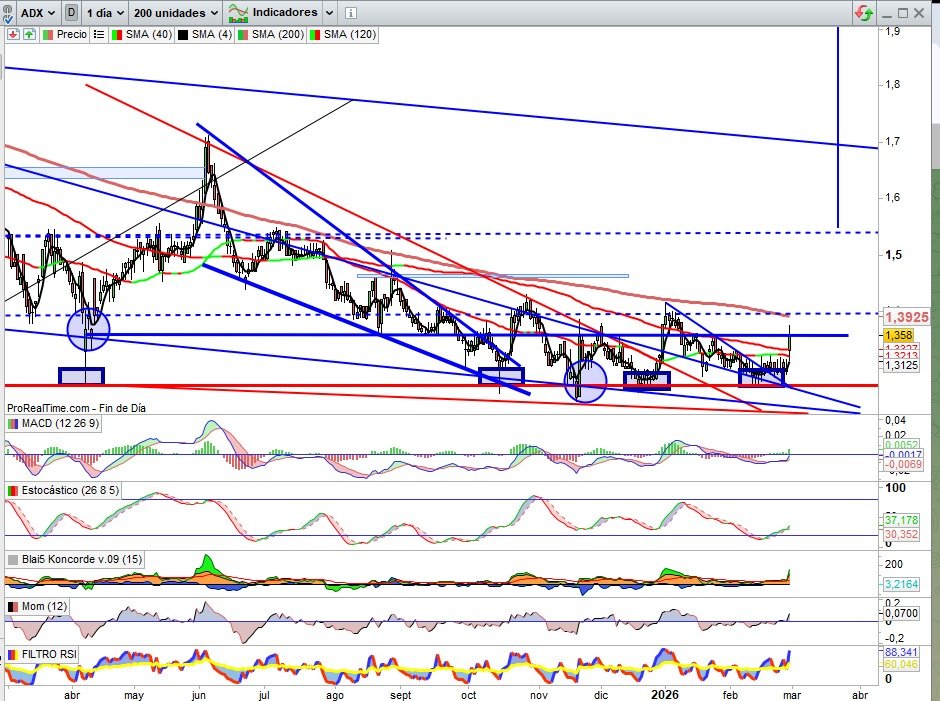The width and height of the screenshot is (940, 701).
Task: Click the FILTRO RSI panel icon
Action: click(13, 654)
